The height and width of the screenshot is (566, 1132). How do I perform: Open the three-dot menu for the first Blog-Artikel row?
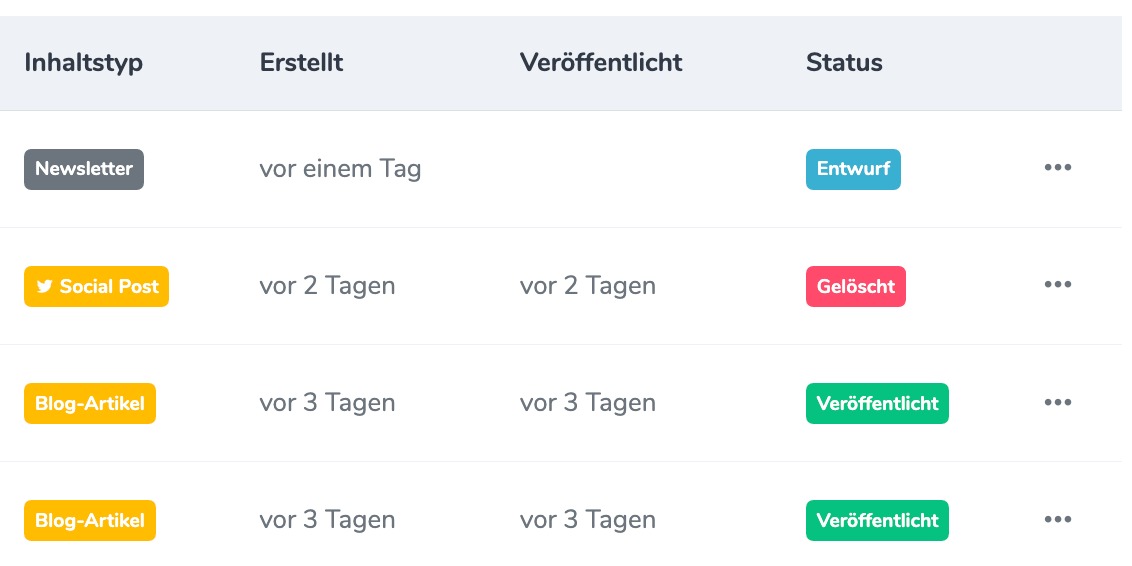coord(1057,402)
